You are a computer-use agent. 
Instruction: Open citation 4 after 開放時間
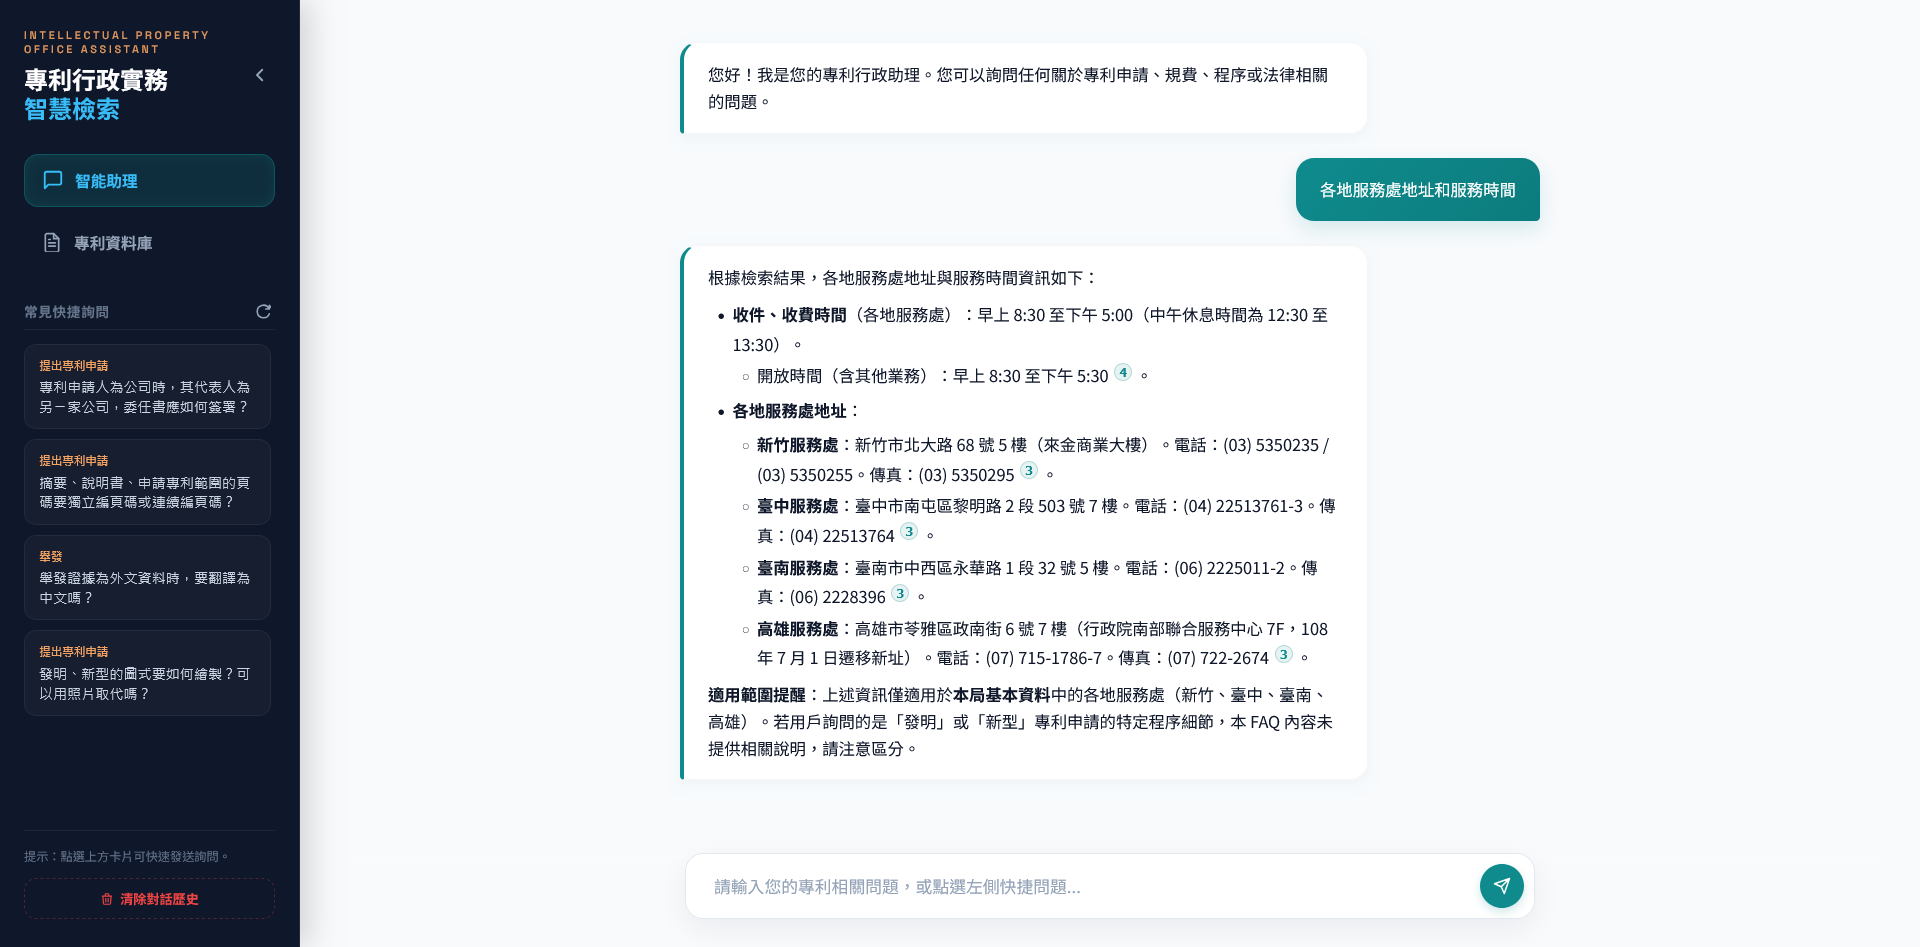coord(1123,372)
